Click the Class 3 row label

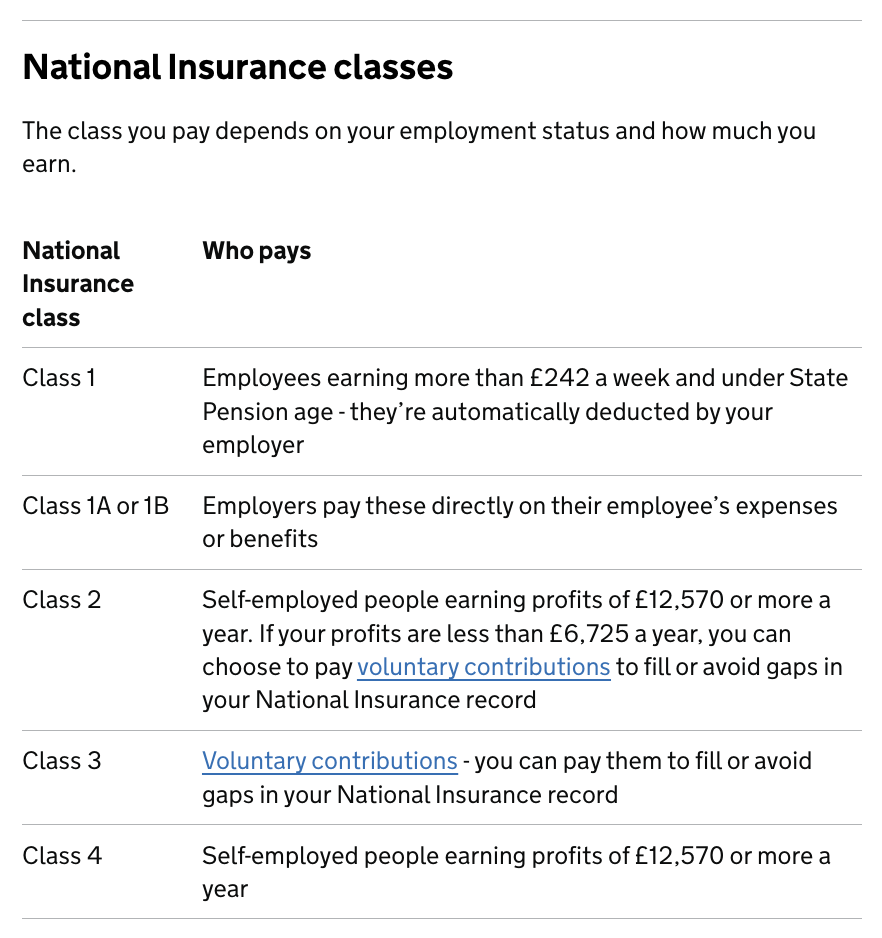(62, 761)
